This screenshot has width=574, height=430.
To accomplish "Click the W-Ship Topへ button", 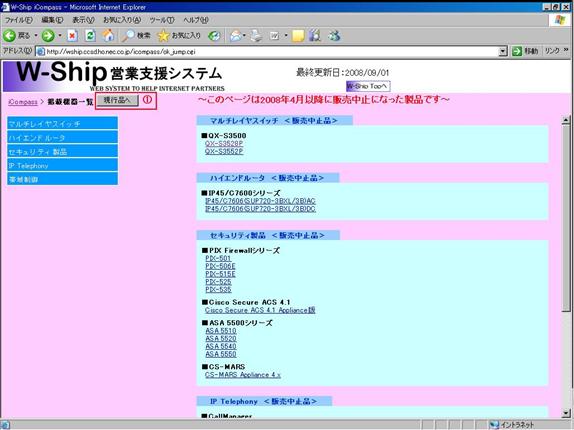I will pos(368,86).
